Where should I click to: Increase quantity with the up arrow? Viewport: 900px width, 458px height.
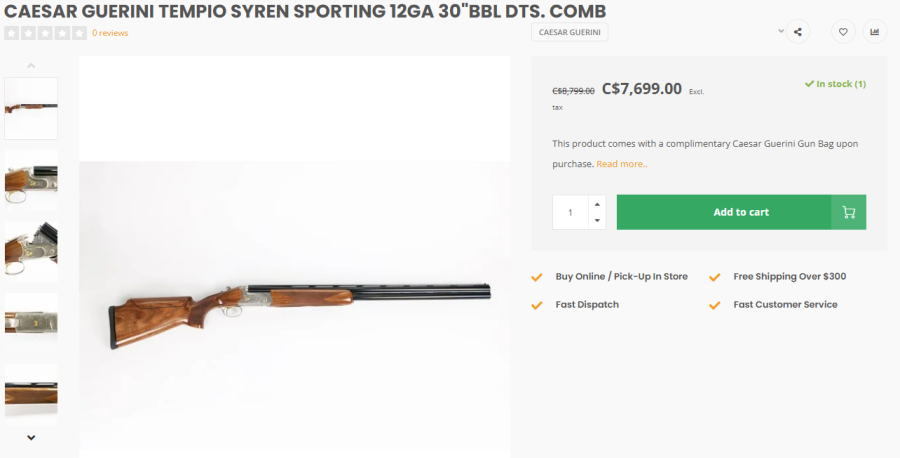click(597, 204)
